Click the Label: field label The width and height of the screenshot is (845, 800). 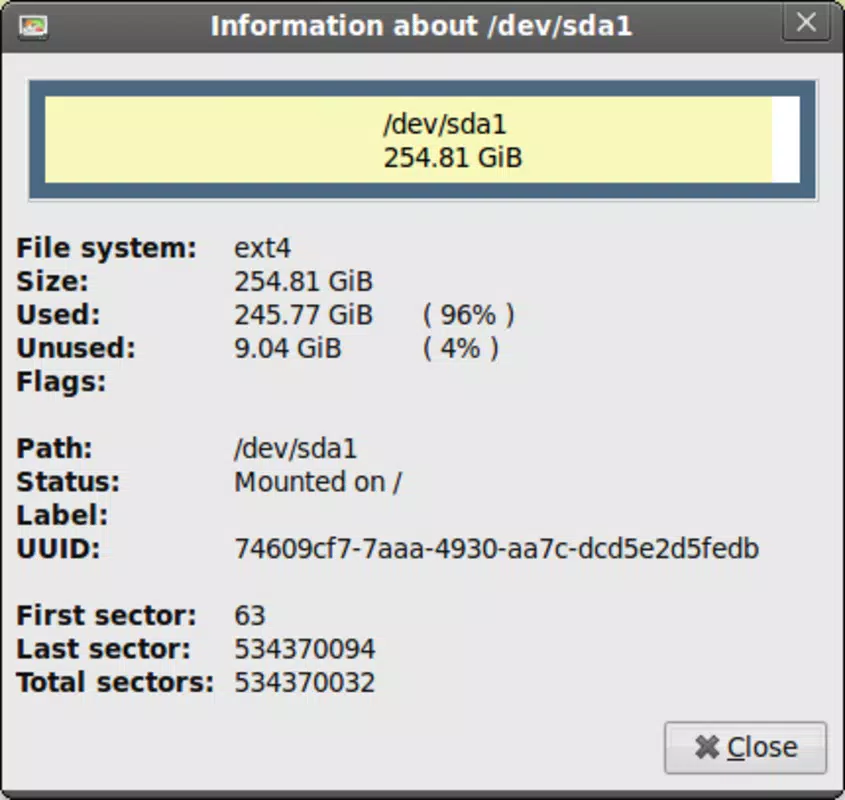coord(63,515)
